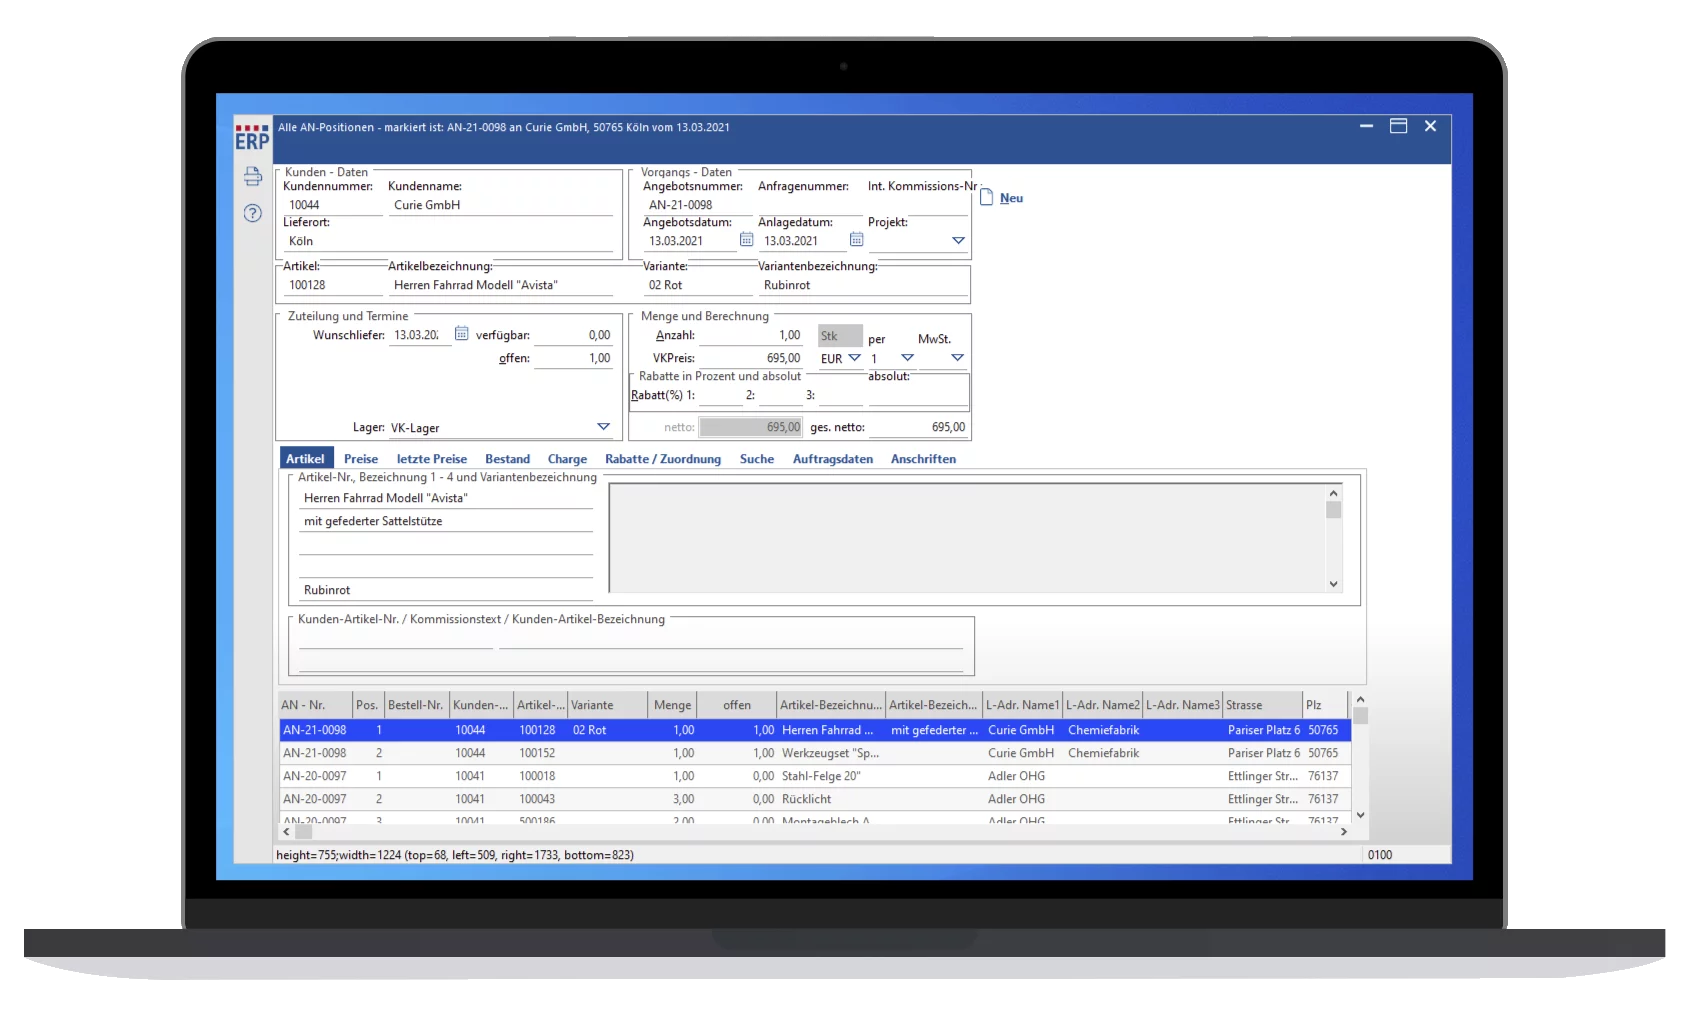The height and width of the screenshot is (1013, 1687).
Task: Click the Kunden-Artikel-Nr. input field
Action: pyautogui.click(x=395, y=639)
